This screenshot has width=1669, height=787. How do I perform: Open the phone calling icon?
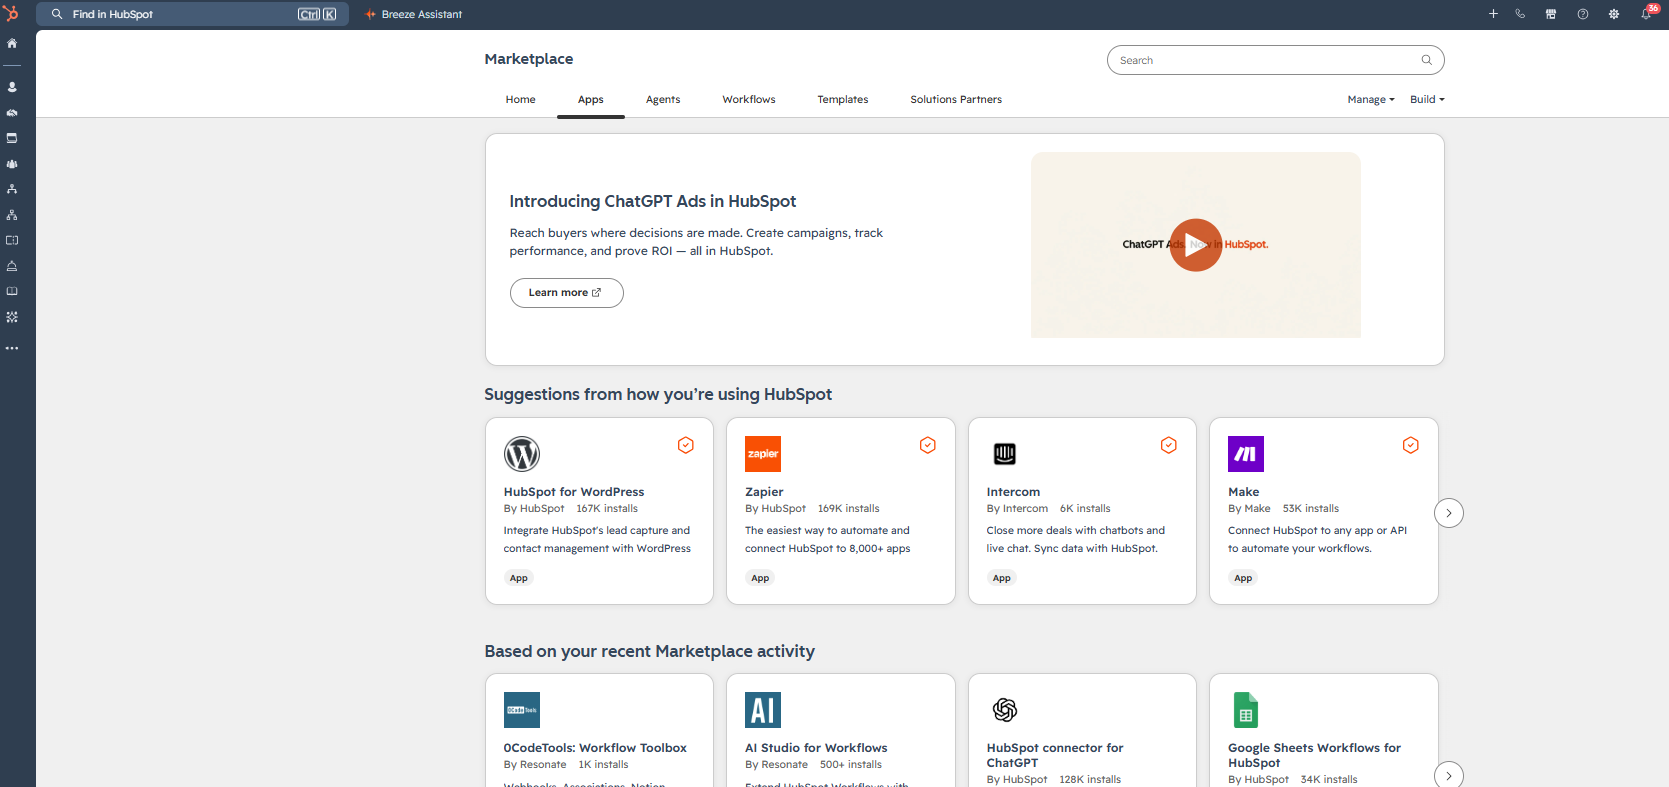pos(1520,14)
